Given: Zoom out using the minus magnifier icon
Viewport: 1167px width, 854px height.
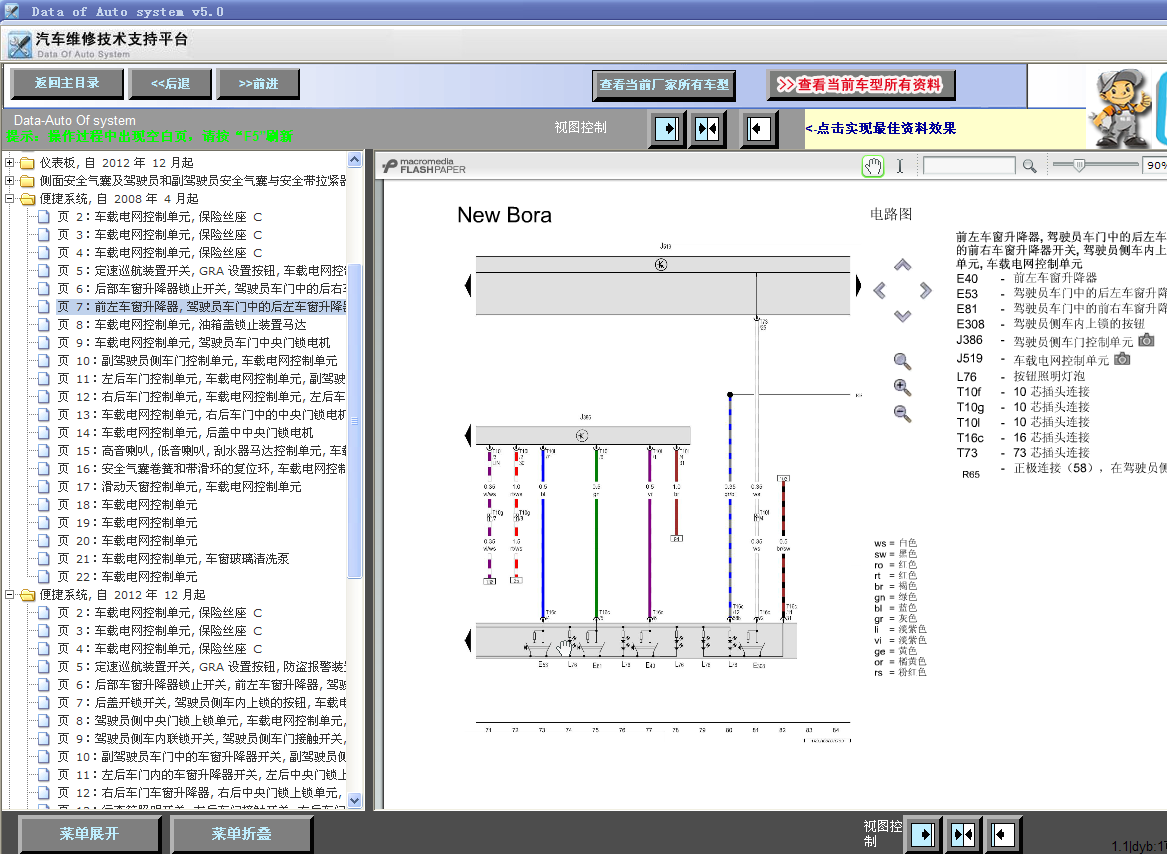Looking at the screenshot, I should pos(902,414).
